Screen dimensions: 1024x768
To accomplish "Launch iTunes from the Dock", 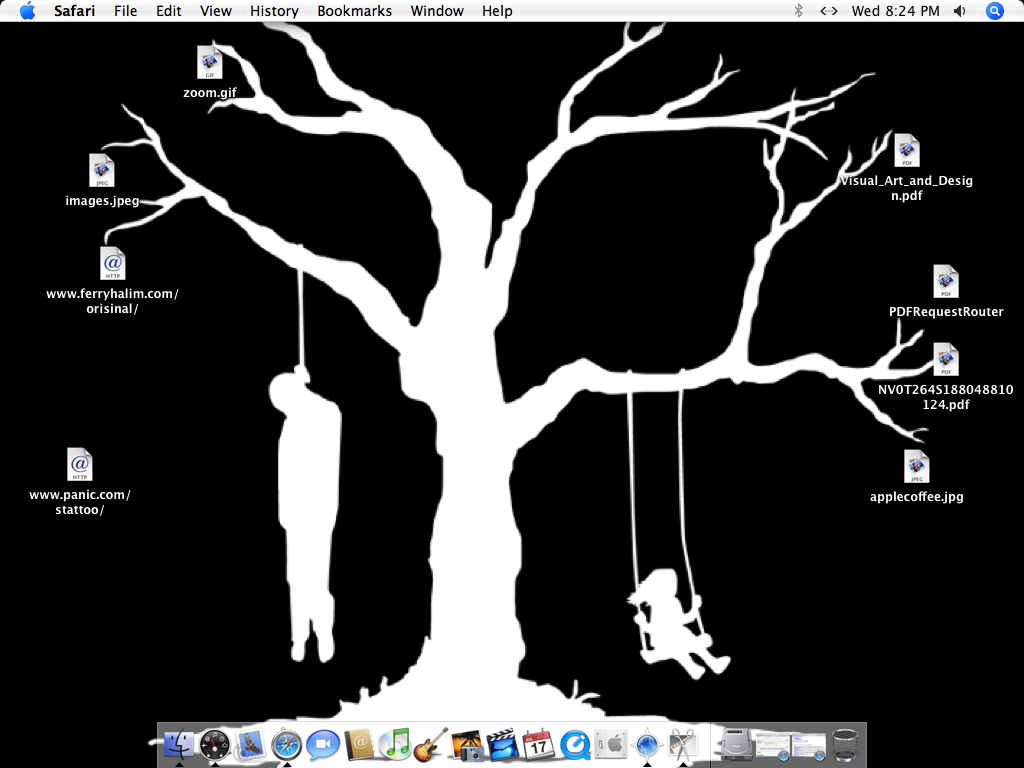I will [396, 745].
